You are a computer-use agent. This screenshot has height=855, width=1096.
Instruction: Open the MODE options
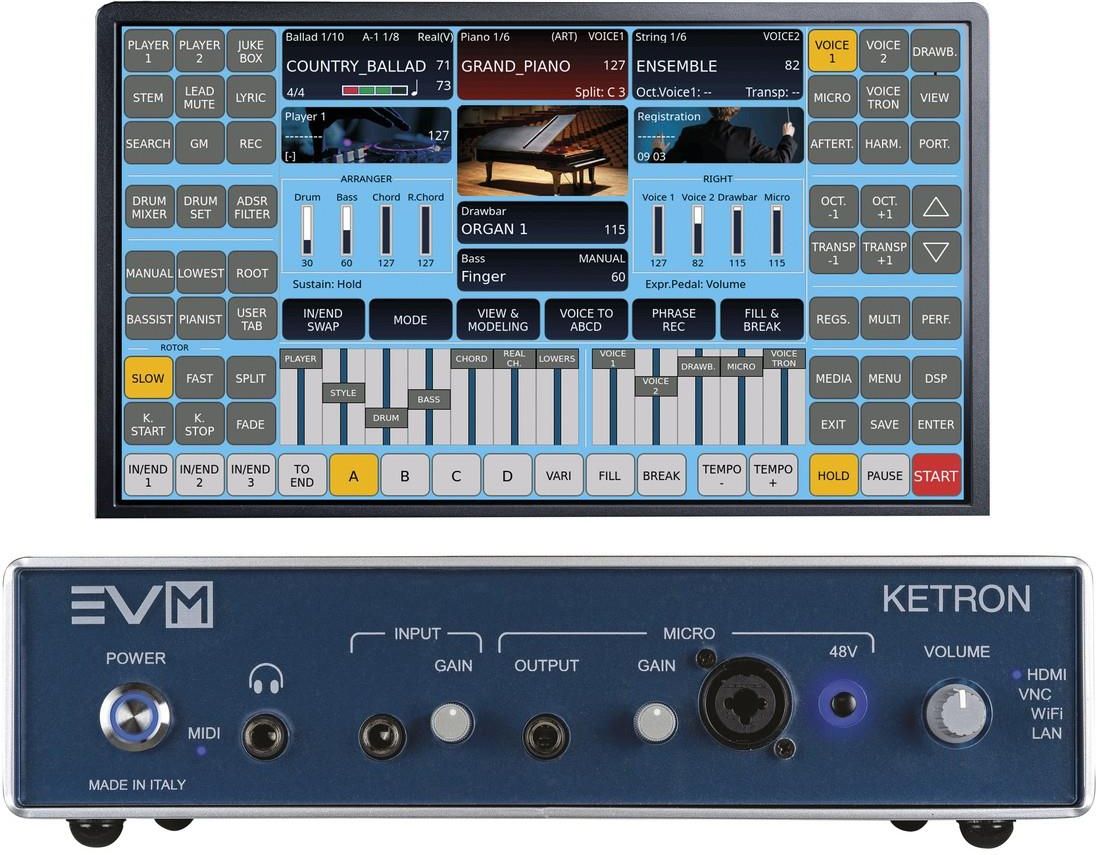tap(410, 319)
